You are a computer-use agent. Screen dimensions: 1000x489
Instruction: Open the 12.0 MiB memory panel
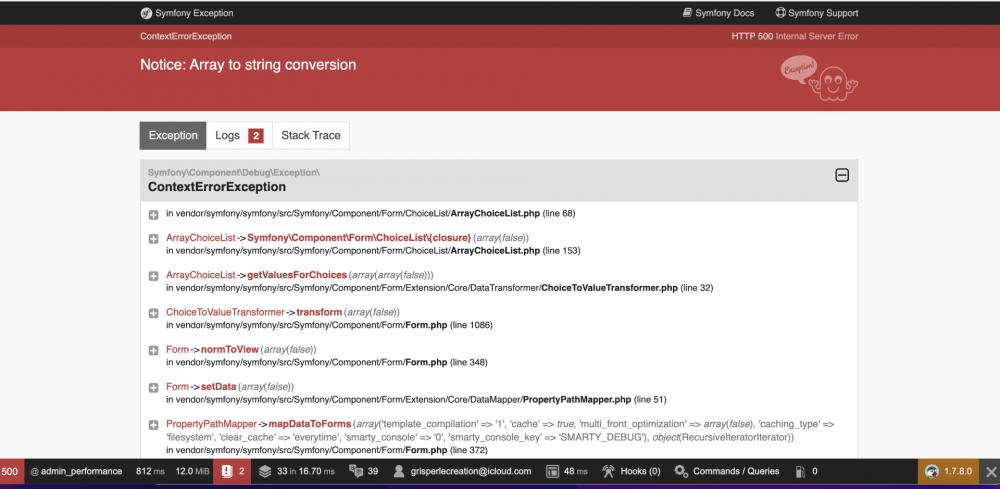pos(192,471)
